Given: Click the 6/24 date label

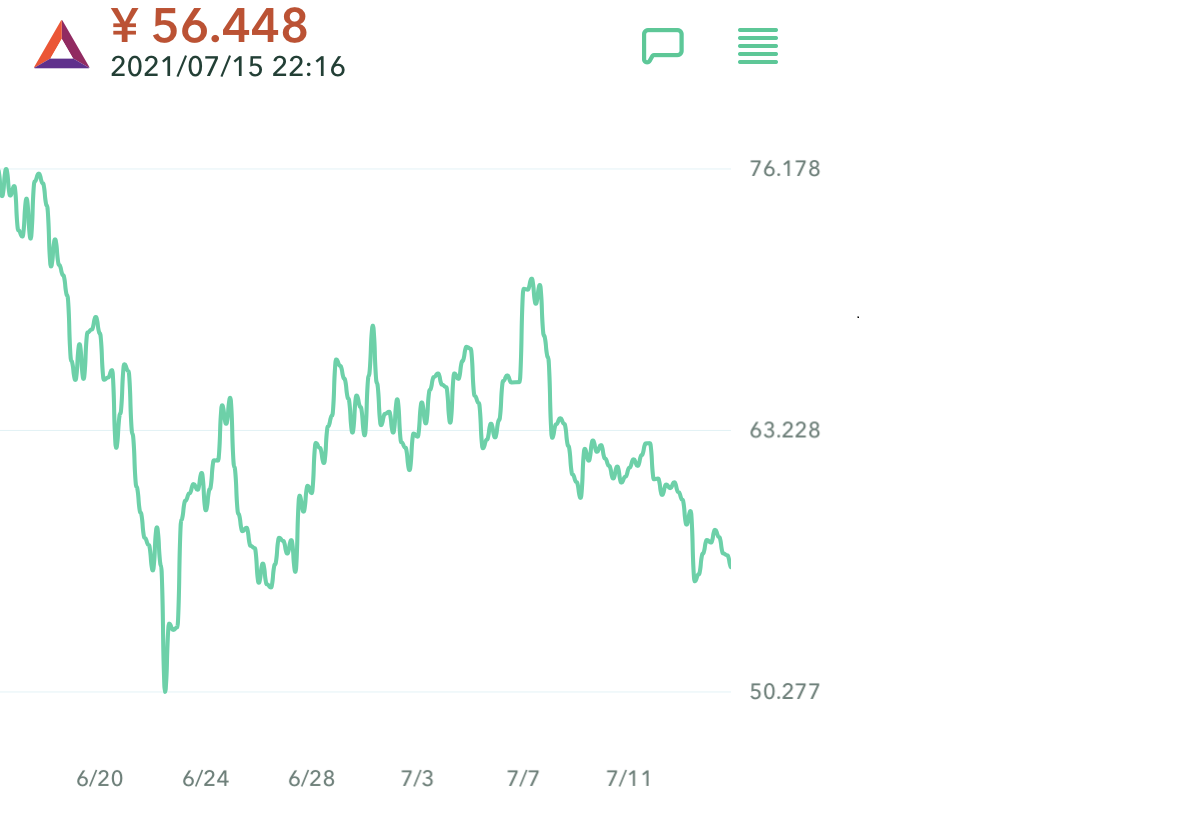Looking at the screenshot, I should coord(205,779).
